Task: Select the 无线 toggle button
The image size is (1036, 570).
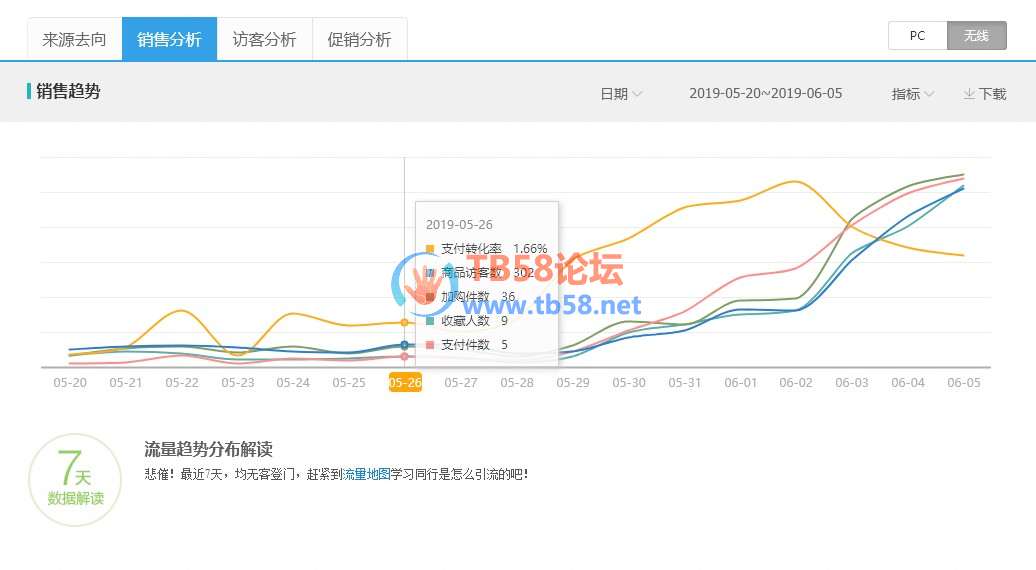Action: coord(976,36)
